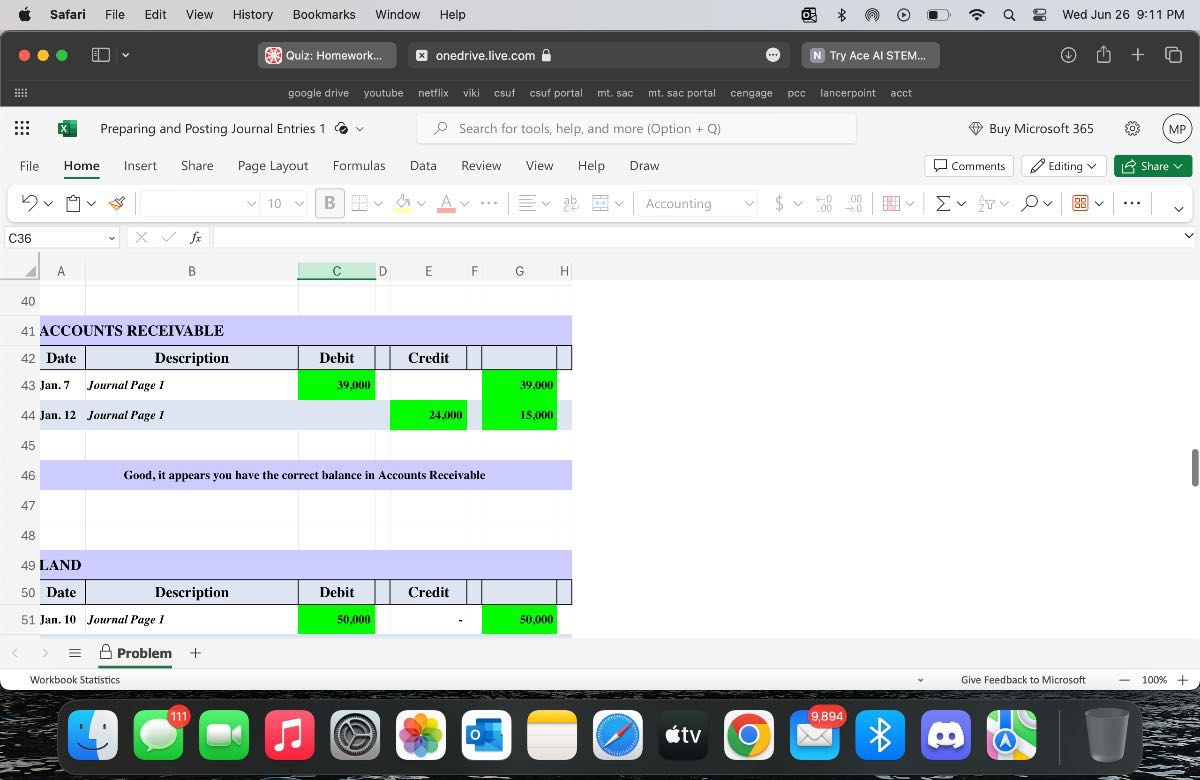This screenshot has width=1200, height=780.
Task: Open the Accounting number format dropdown
Action: point(697,203)
